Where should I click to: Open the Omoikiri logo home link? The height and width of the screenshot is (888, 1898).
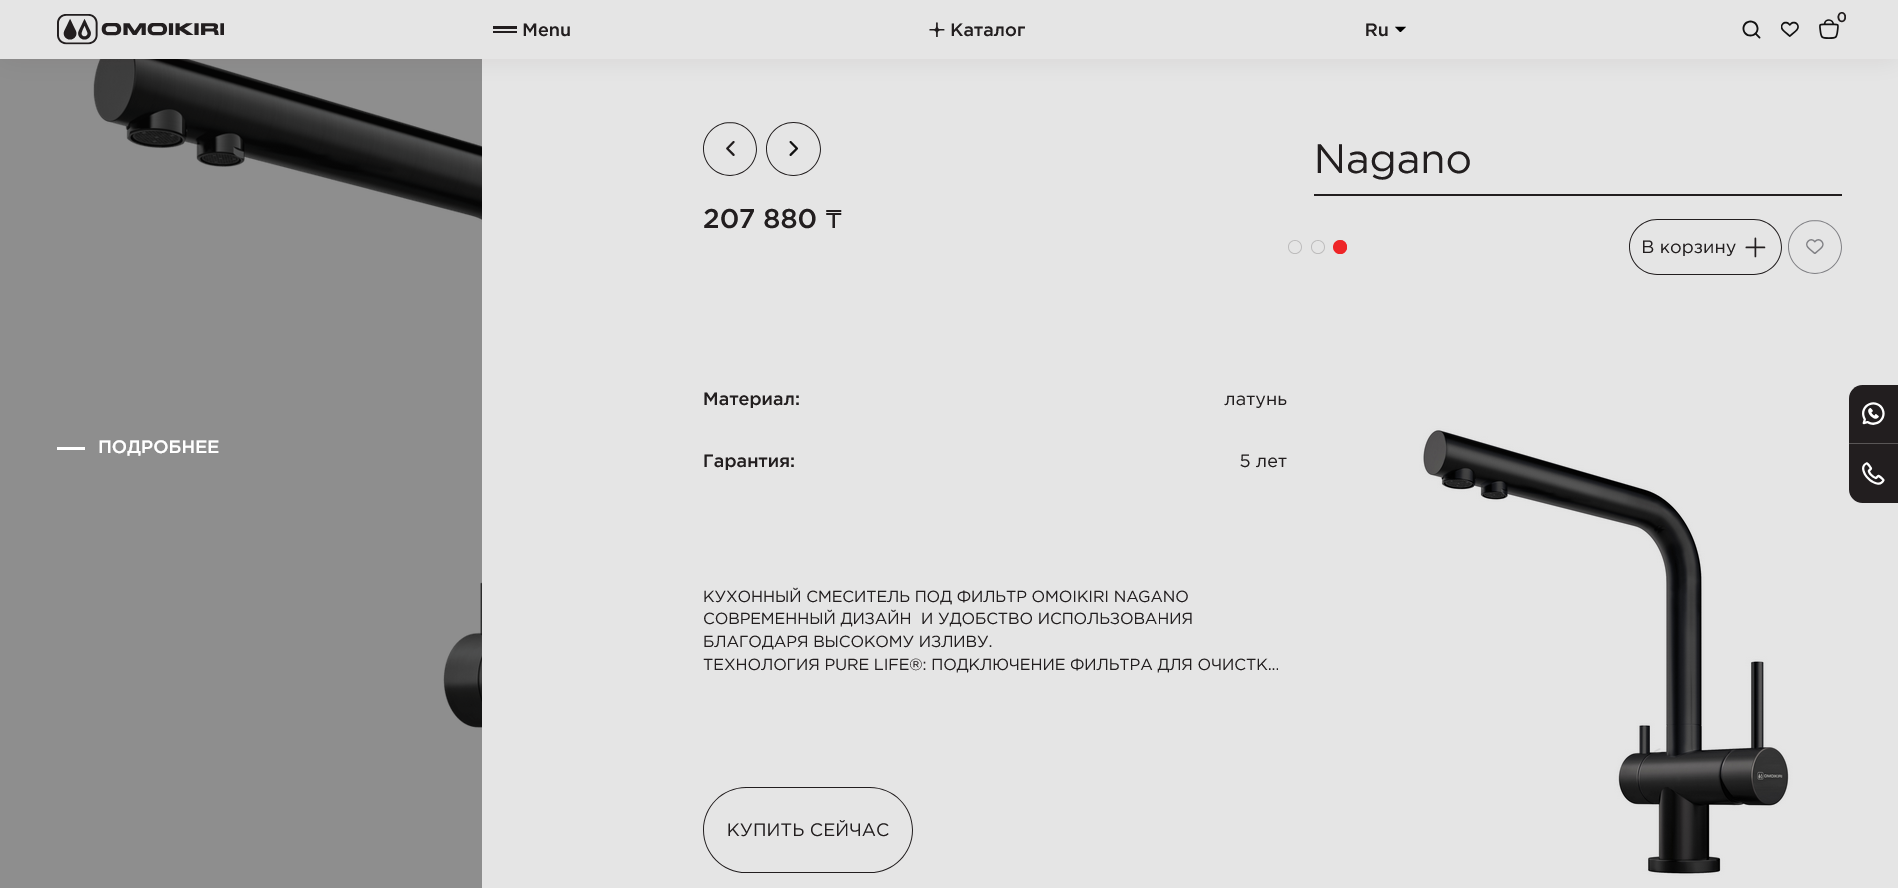coord(141,29)
